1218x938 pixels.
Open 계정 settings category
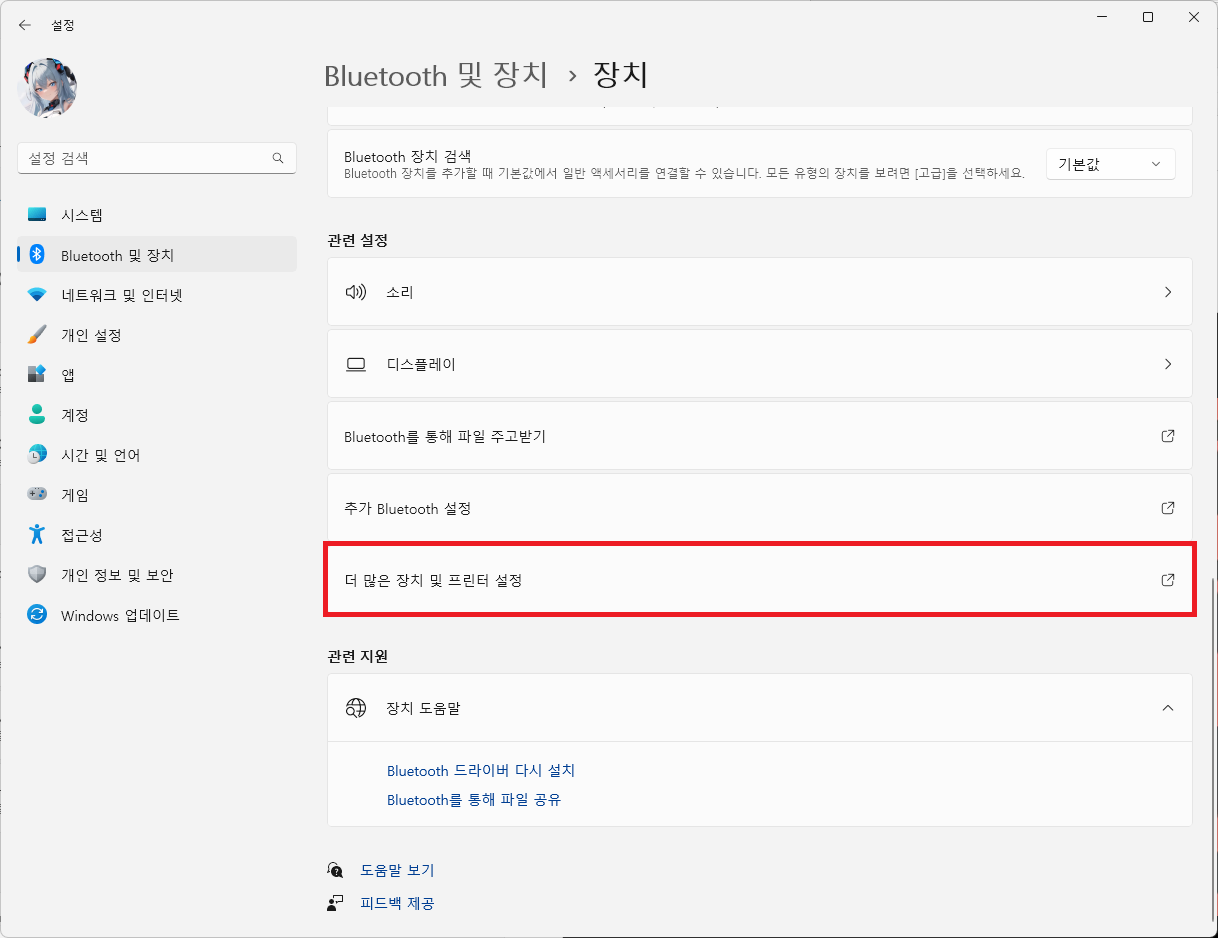[x=157, y=415]
